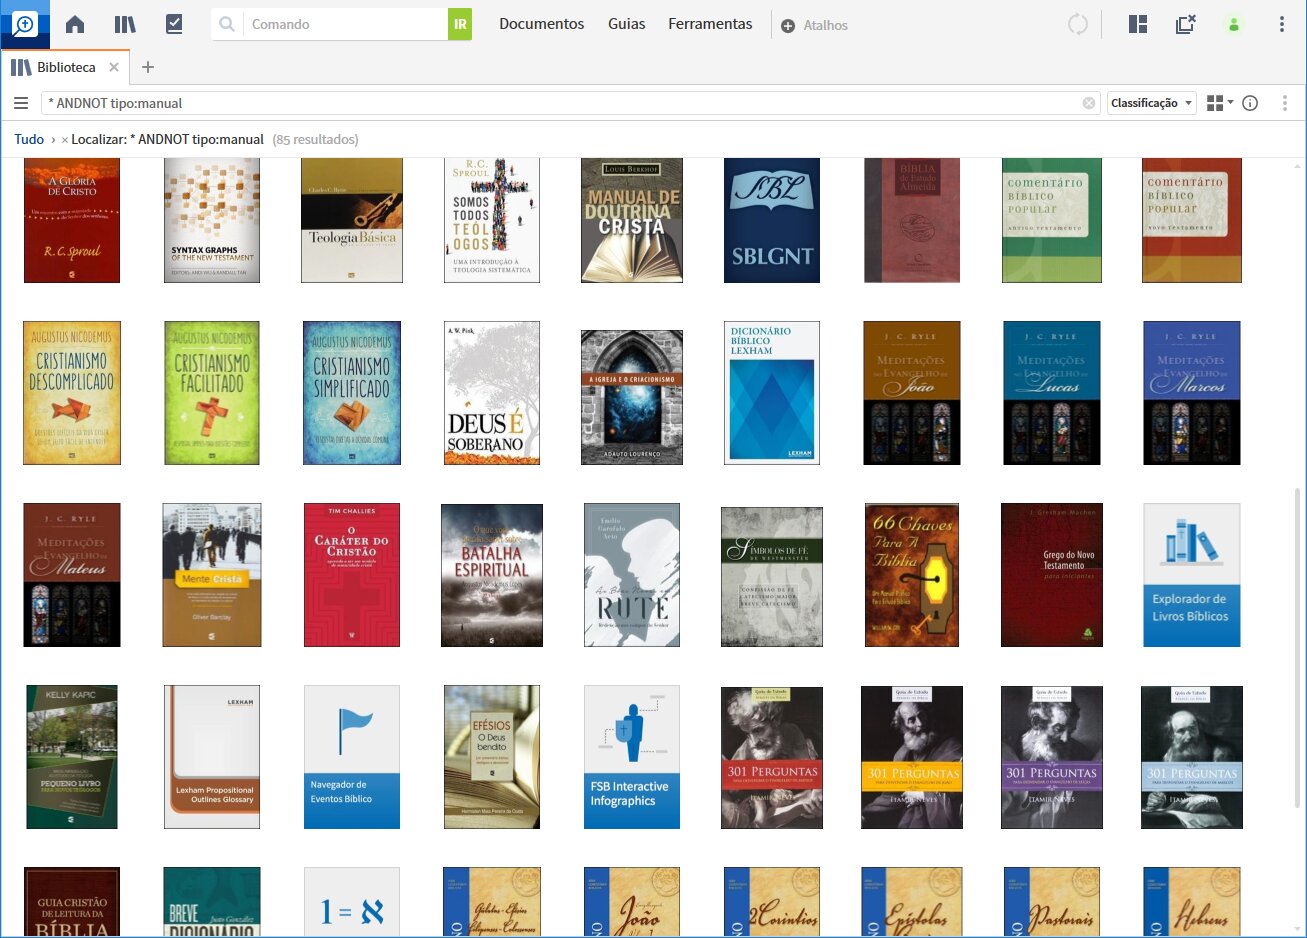Image resolution: width=1307 pixels, height=938 pixels.
Task: Open the library panel kebab menu
Action: [1285, 103]
